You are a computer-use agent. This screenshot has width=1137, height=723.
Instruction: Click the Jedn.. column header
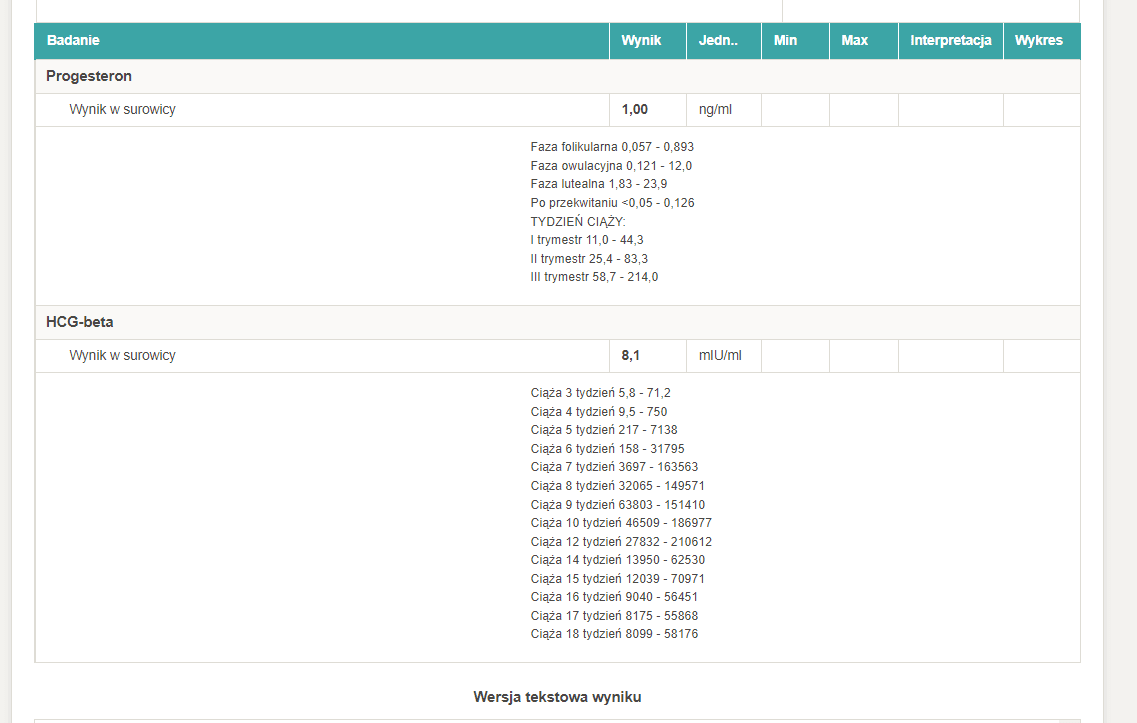718,41
